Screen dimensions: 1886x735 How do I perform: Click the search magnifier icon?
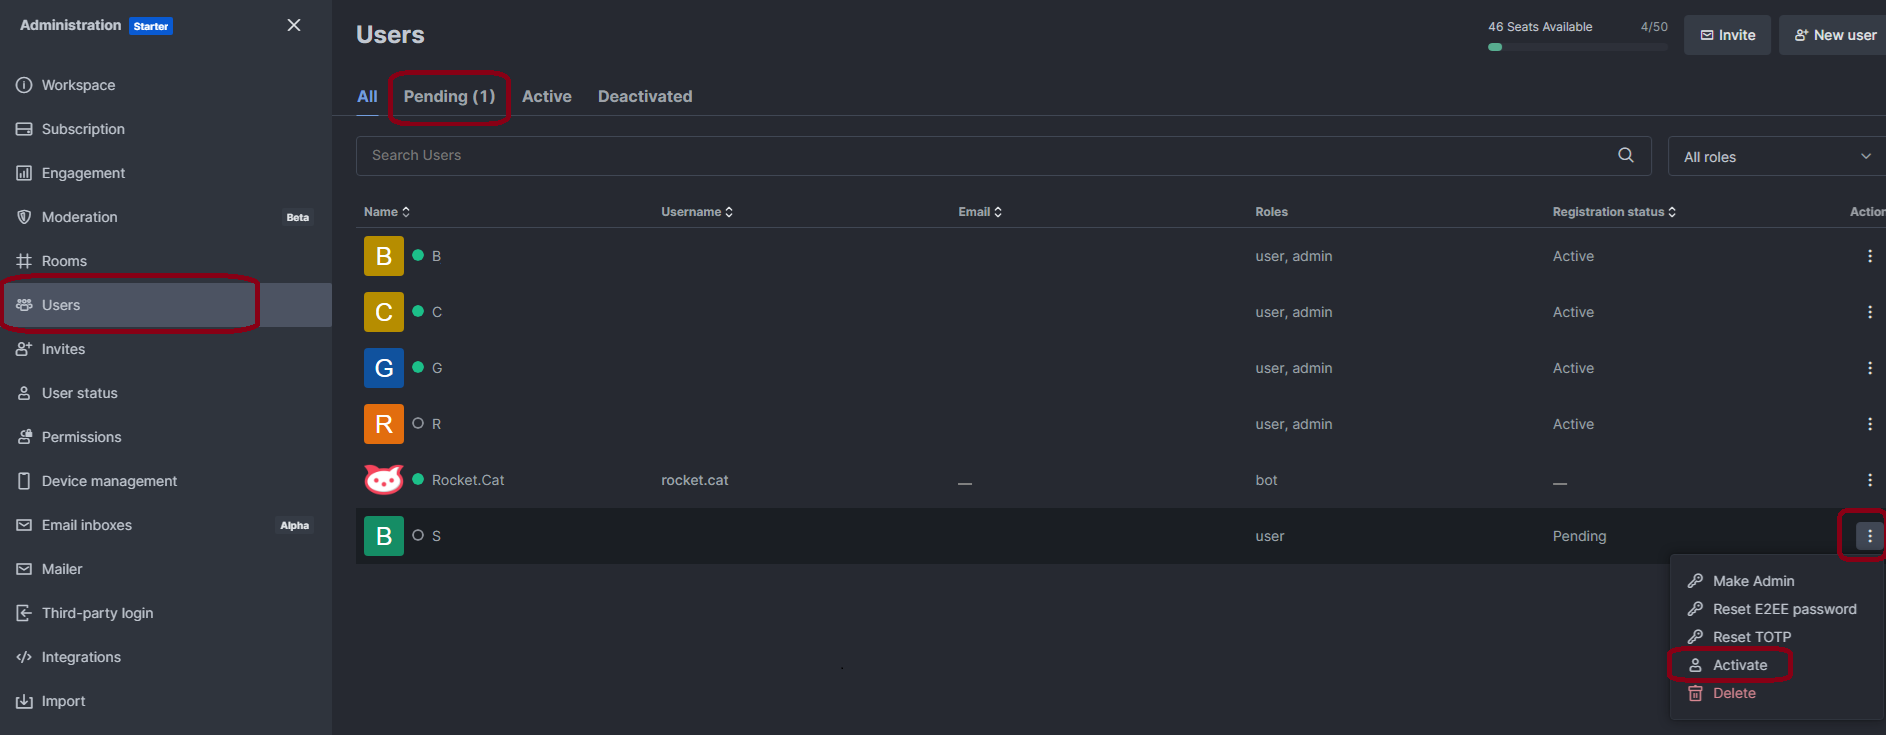pyautogui.click(x=1625, y=155)
